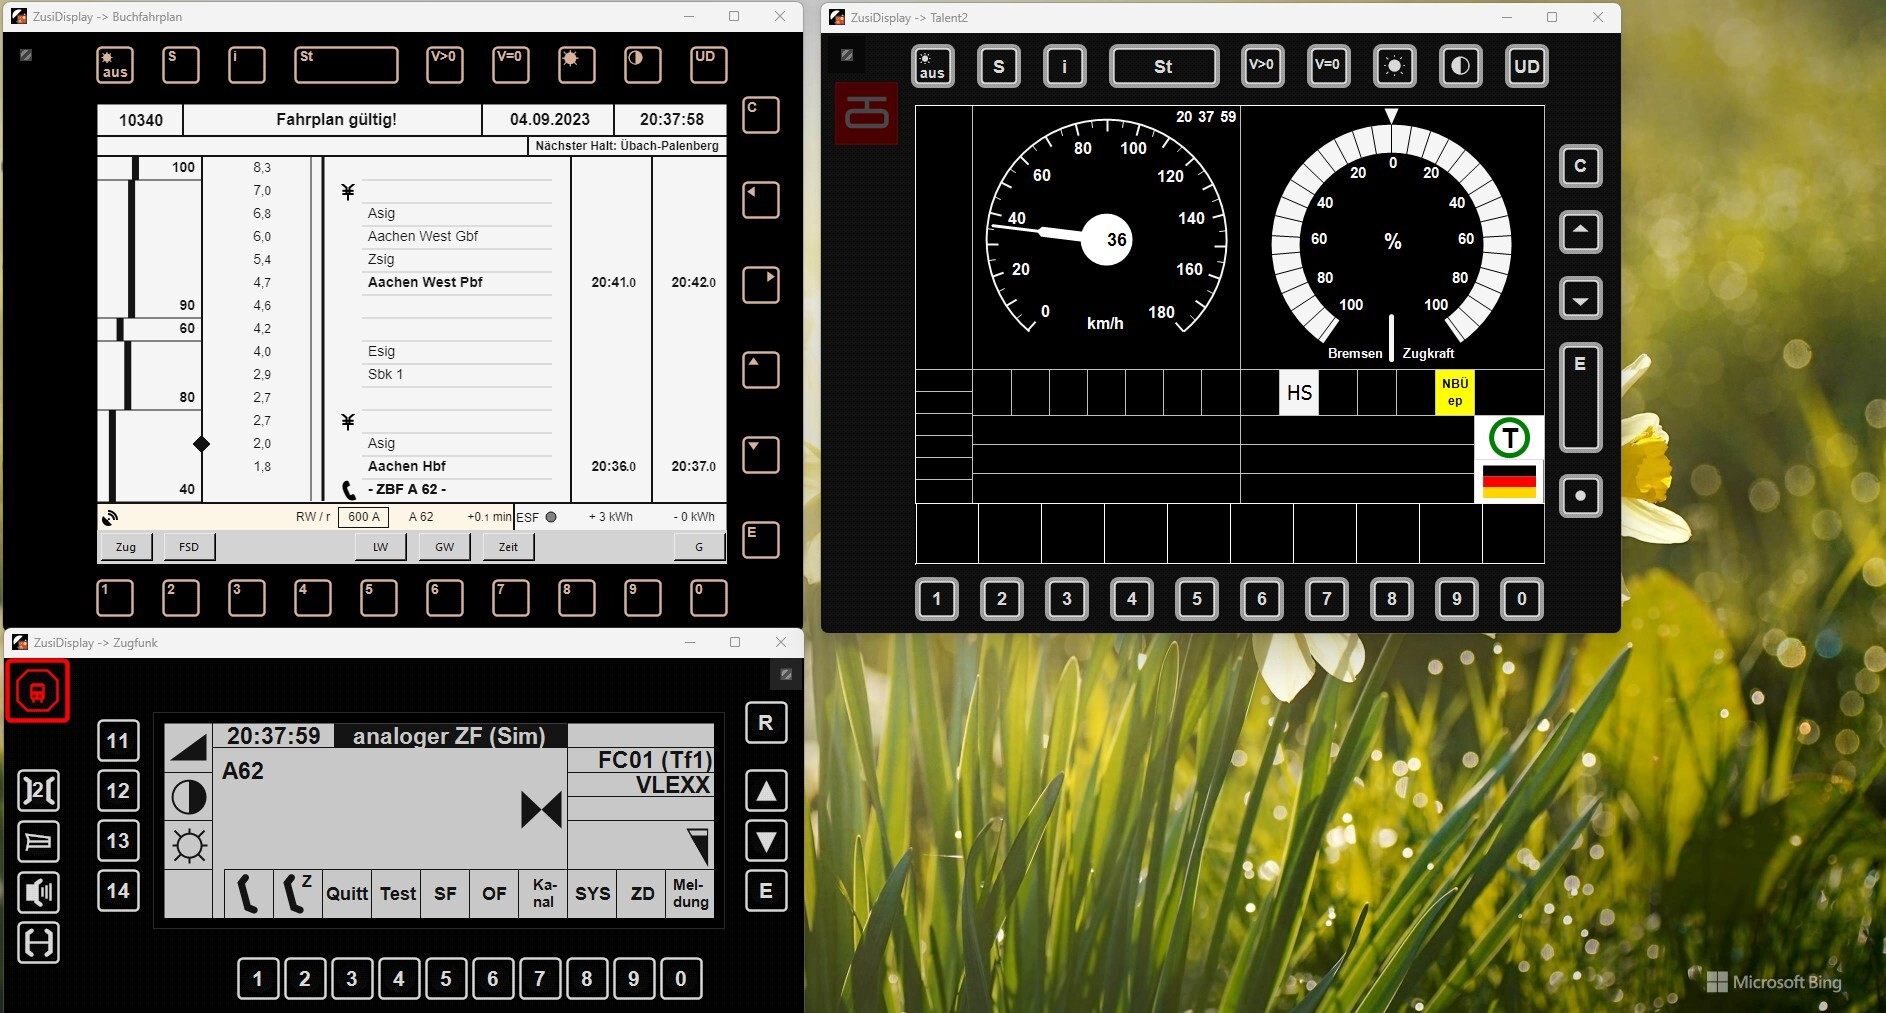Click the ]2[ key in Zugfunk
1886x1013 pixels.
39,791
